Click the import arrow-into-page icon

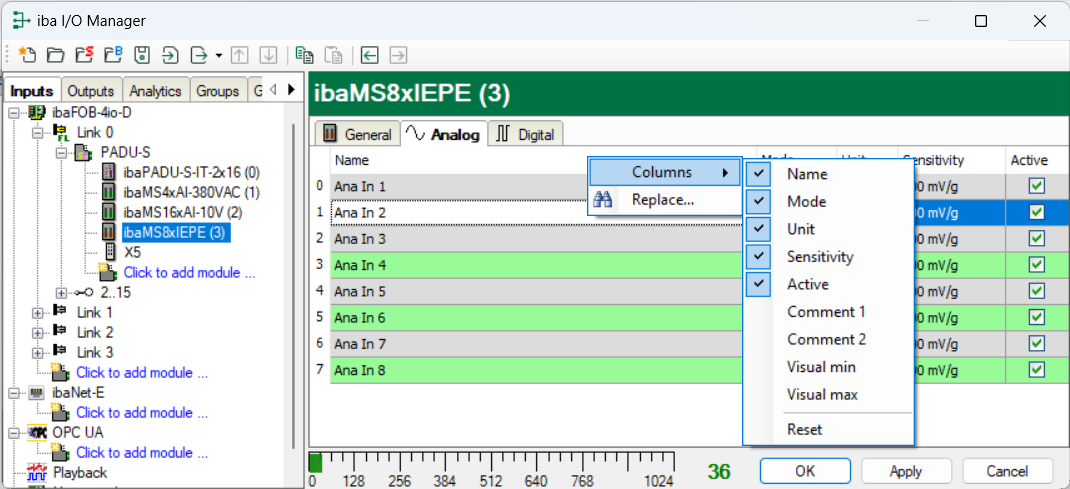[x=170, y=55]
